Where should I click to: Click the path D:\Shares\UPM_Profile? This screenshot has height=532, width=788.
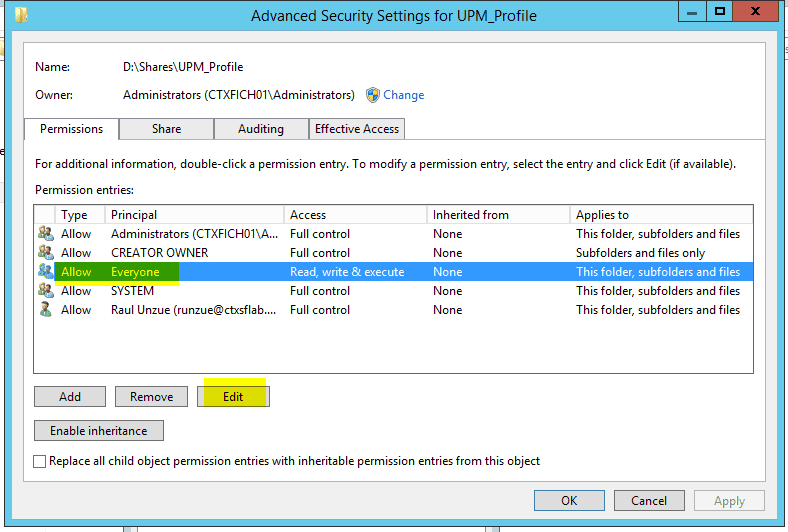[183, 67]
